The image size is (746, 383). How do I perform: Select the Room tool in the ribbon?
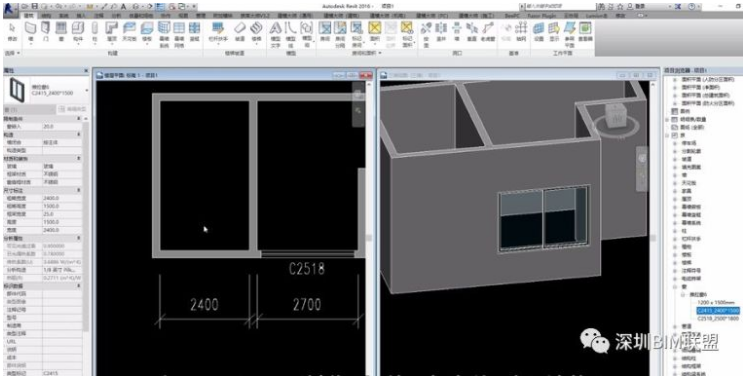tap(325, 30)
